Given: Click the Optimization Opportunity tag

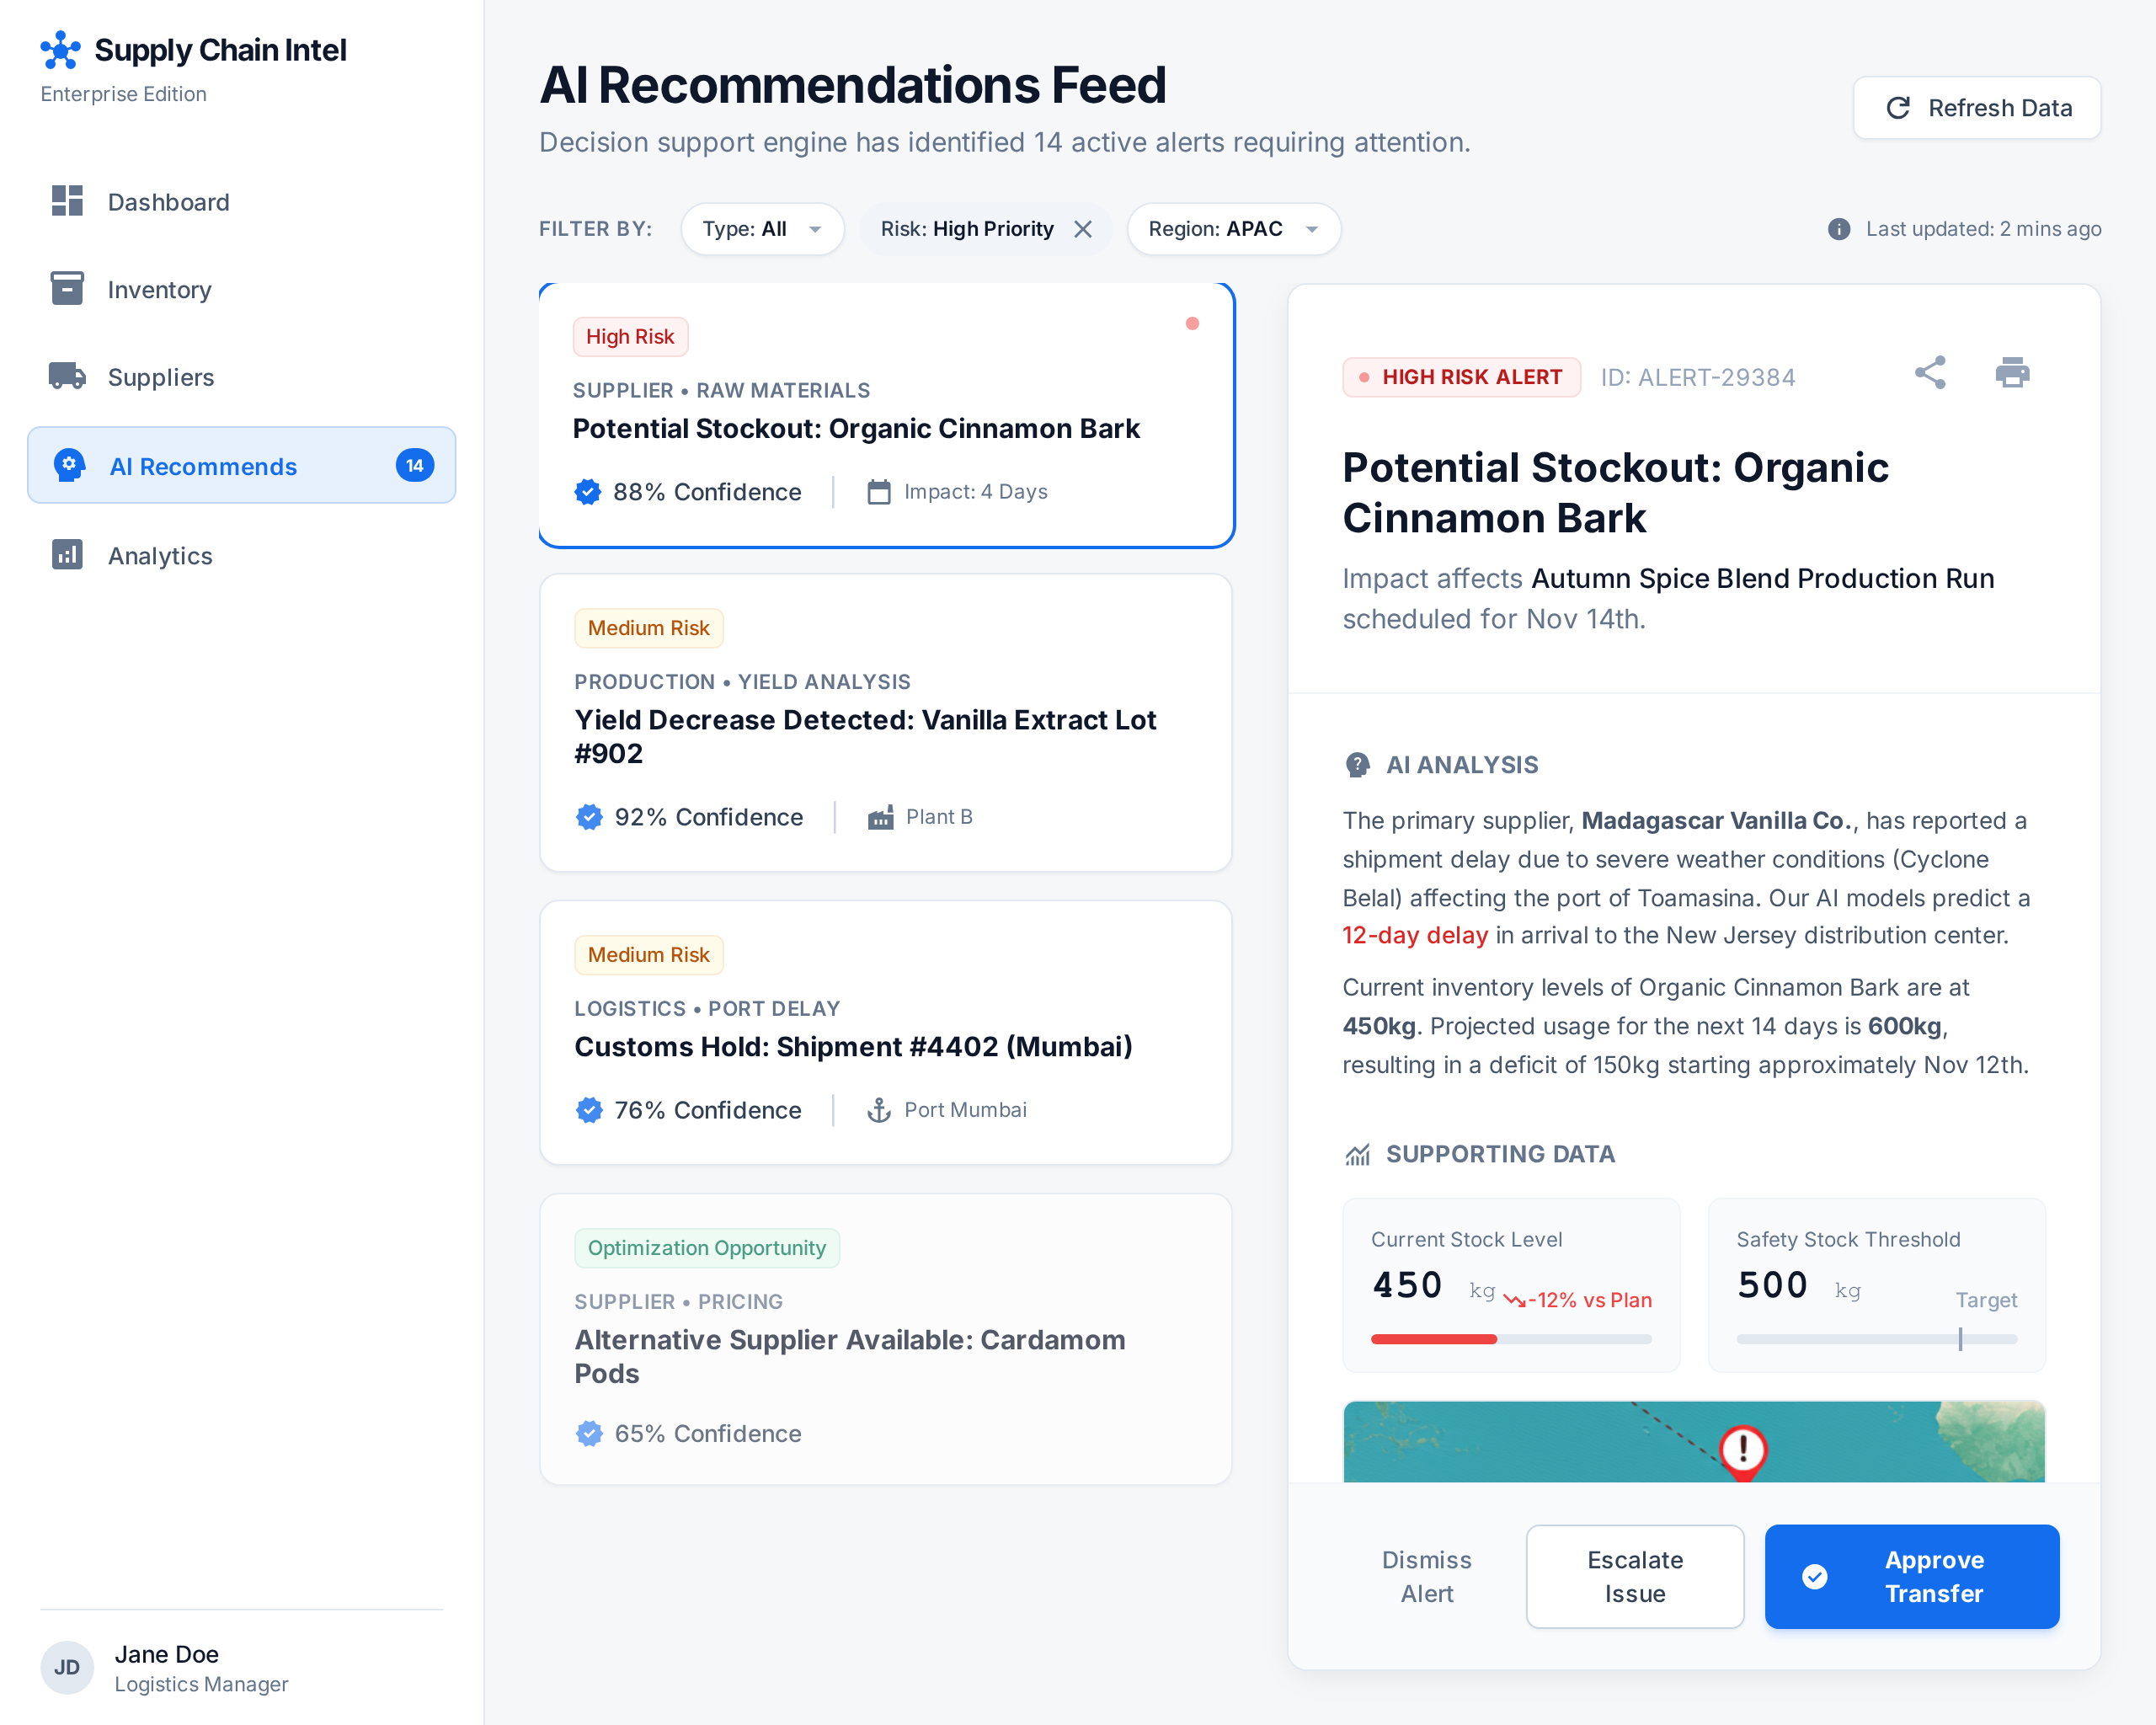Looking at the screenshot, I should point(706,1248).
